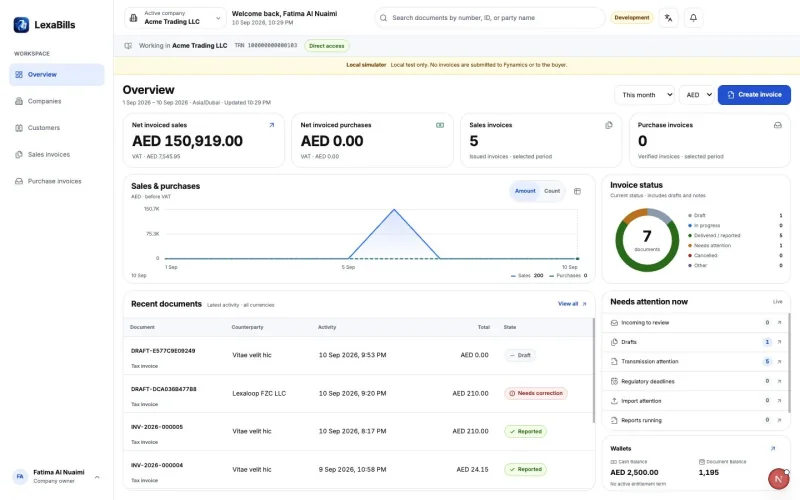The height and width of the screenshot is (500, 800).
Task: Go to Overview in the sidebar
Action: click(57, 74)
